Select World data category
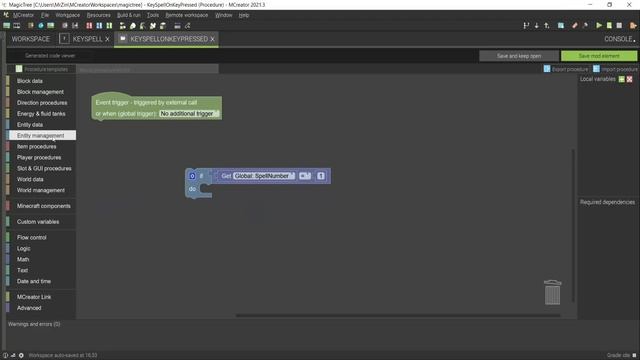The height and width of the screenshot is (360, 640). click(x=41, y=179)
